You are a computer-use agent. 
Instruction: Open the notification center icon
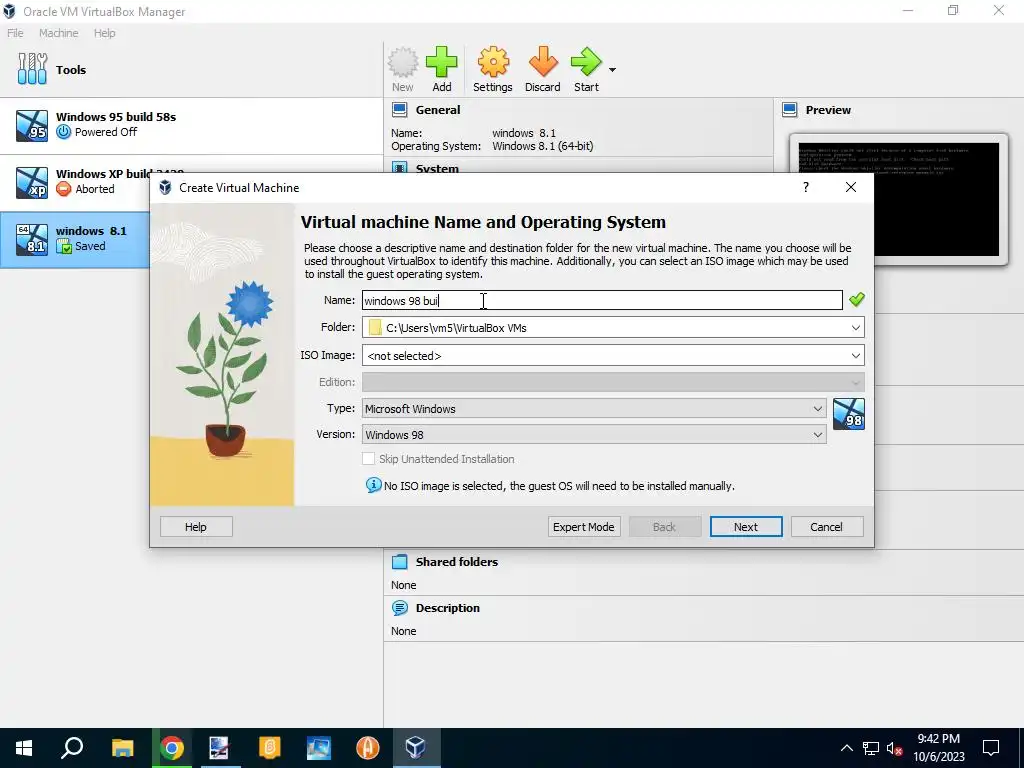click(x=991, y=748)
